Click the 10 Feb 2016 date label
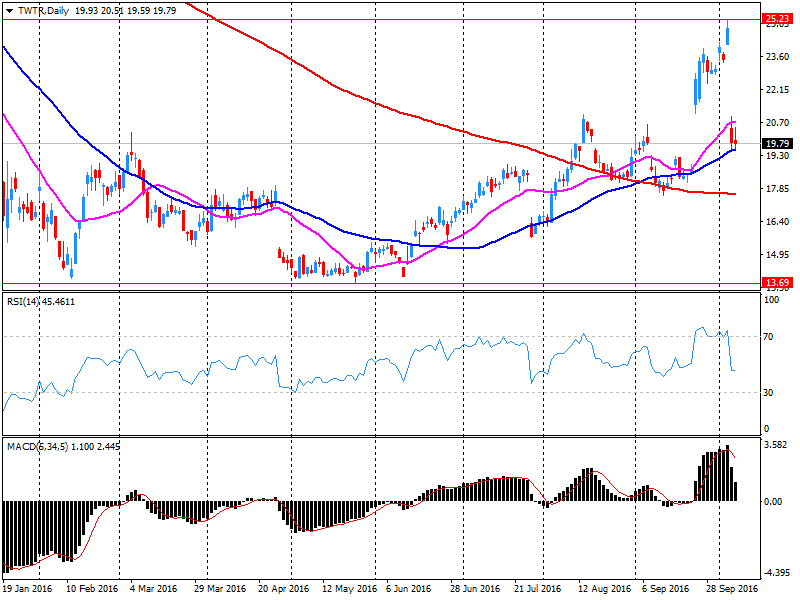 pos(92,588)
